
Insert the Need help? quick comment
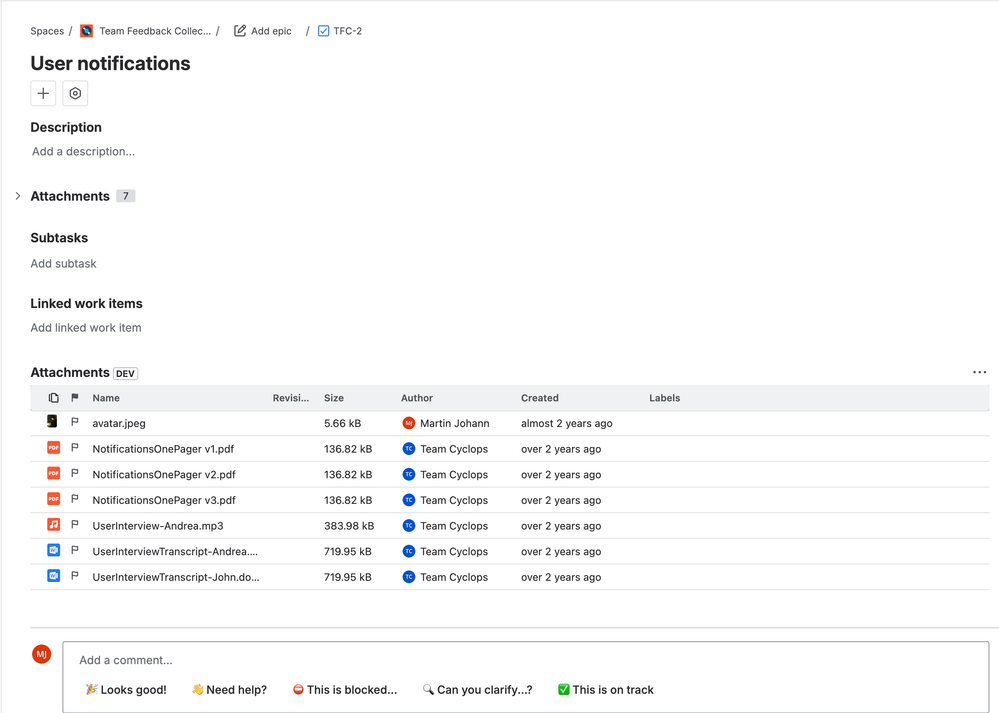[x=229, y=689]
